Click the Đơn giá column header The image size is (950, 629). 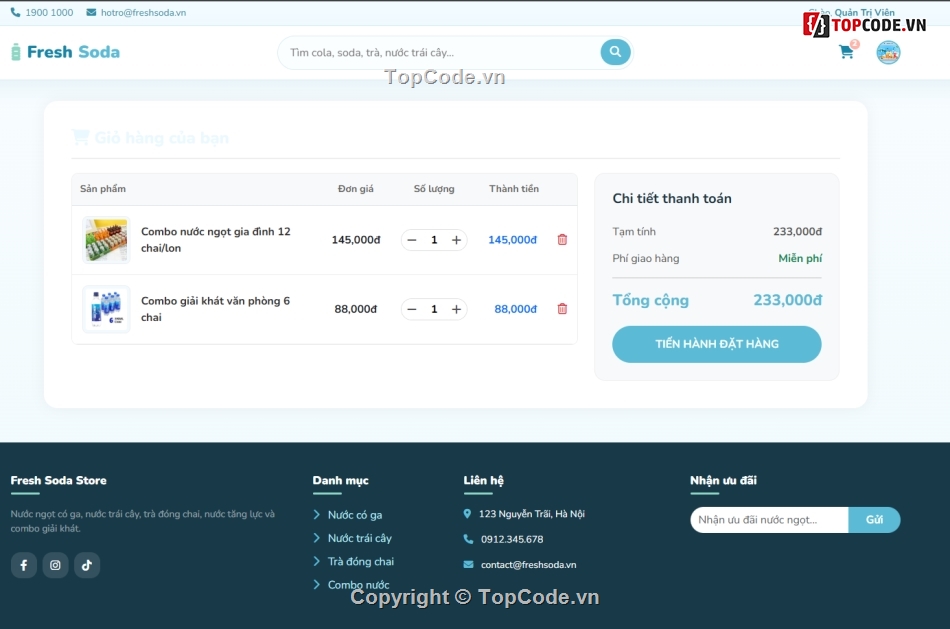(x=356, y=189)
